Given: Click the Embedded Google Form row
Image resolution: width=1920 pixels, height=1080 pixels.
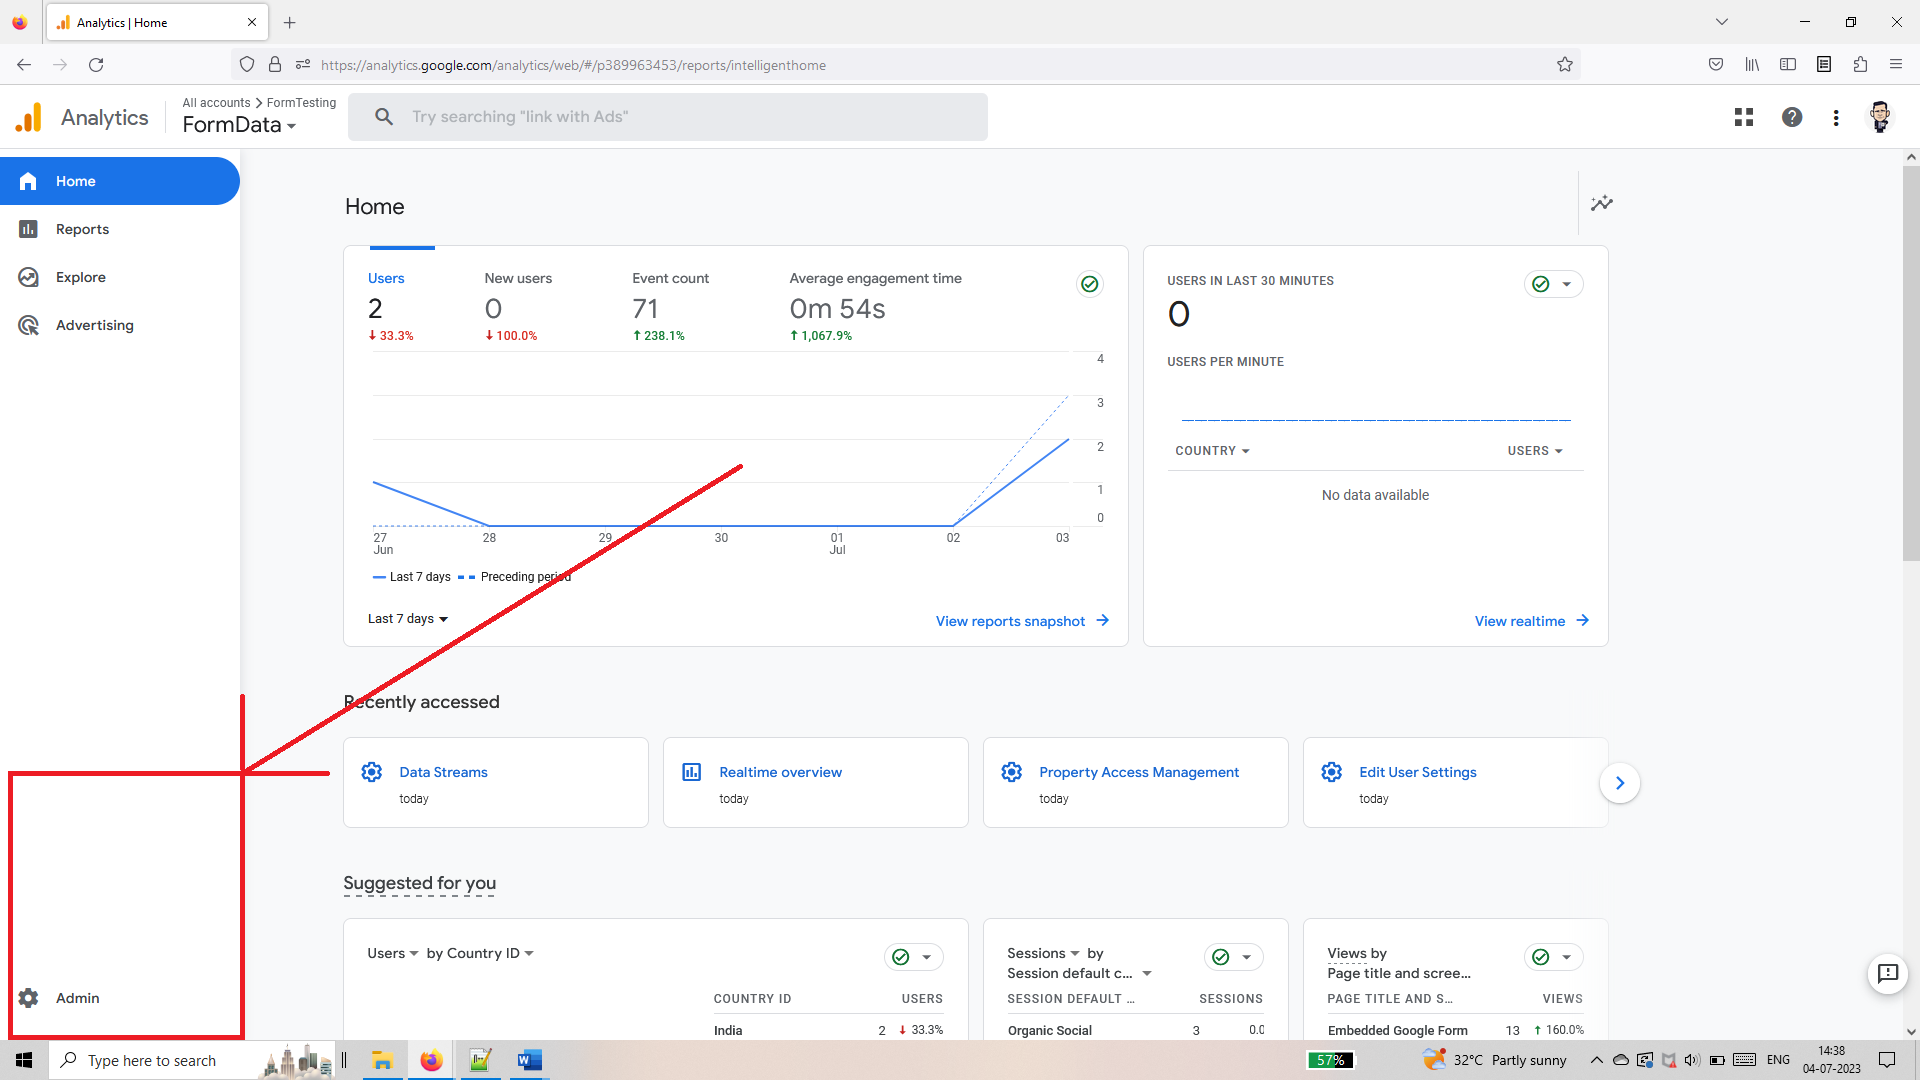Looking at the screenshot, I should point(1455,1030).
